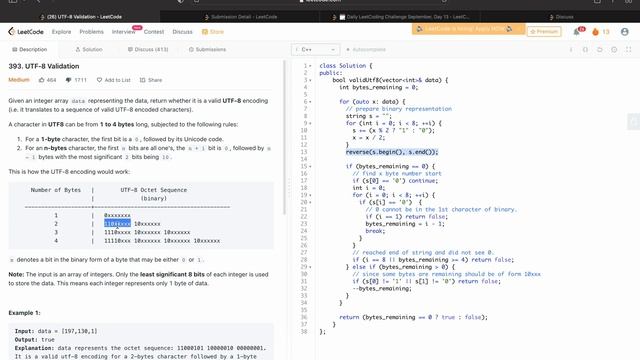This screenshot has height=360, width=640.
Task: Collapse code fold arrow at line 29
Action: point(310,267)
